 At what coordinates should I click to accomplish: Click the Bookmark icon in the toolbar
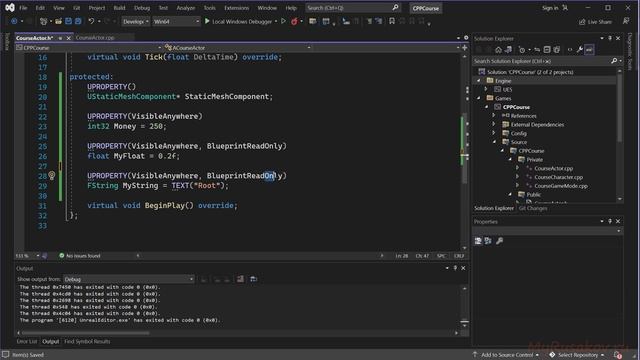[x=392, y=21]
